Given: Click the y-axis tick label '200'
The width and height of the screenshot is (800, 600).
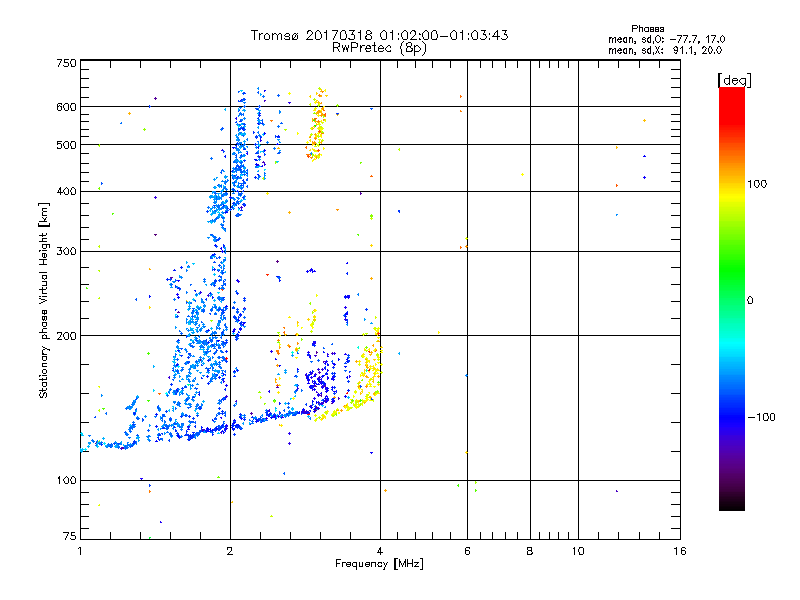Looking at the screenshot, I should click(x=67, y=336).
